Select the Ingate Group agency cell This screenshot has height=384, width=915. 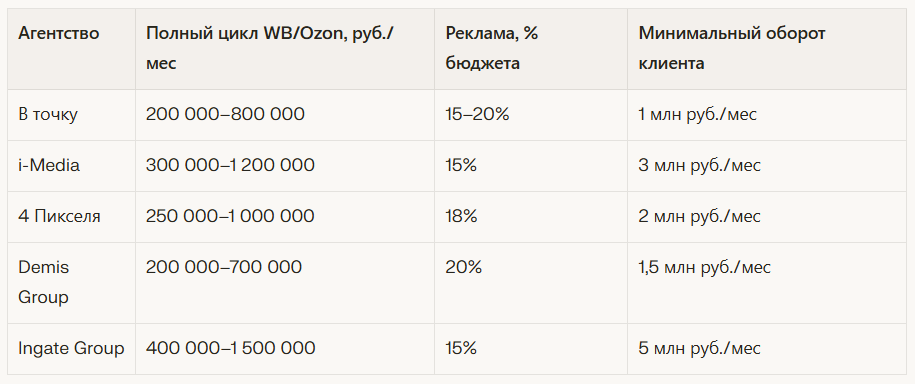click(x=71, y=348)
